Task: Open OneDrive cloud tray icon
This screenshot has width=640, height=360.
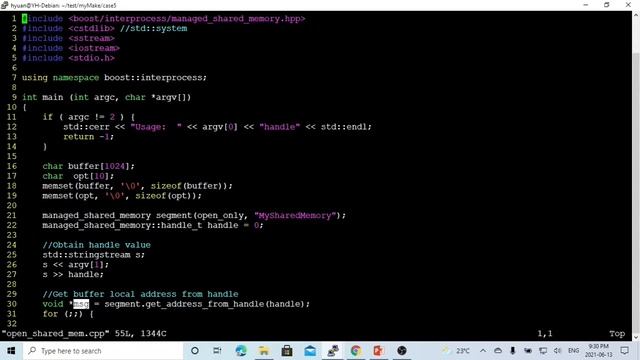Action: (x=498, y=351)
